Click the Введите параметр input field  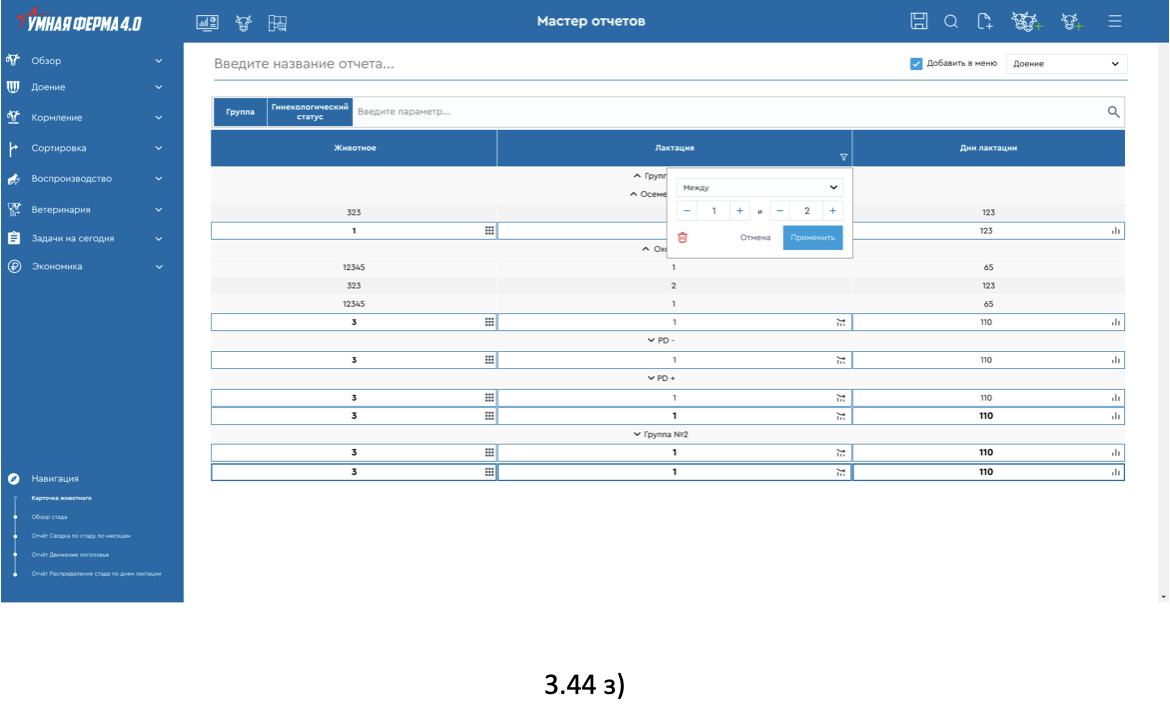(x=728, y=112)
